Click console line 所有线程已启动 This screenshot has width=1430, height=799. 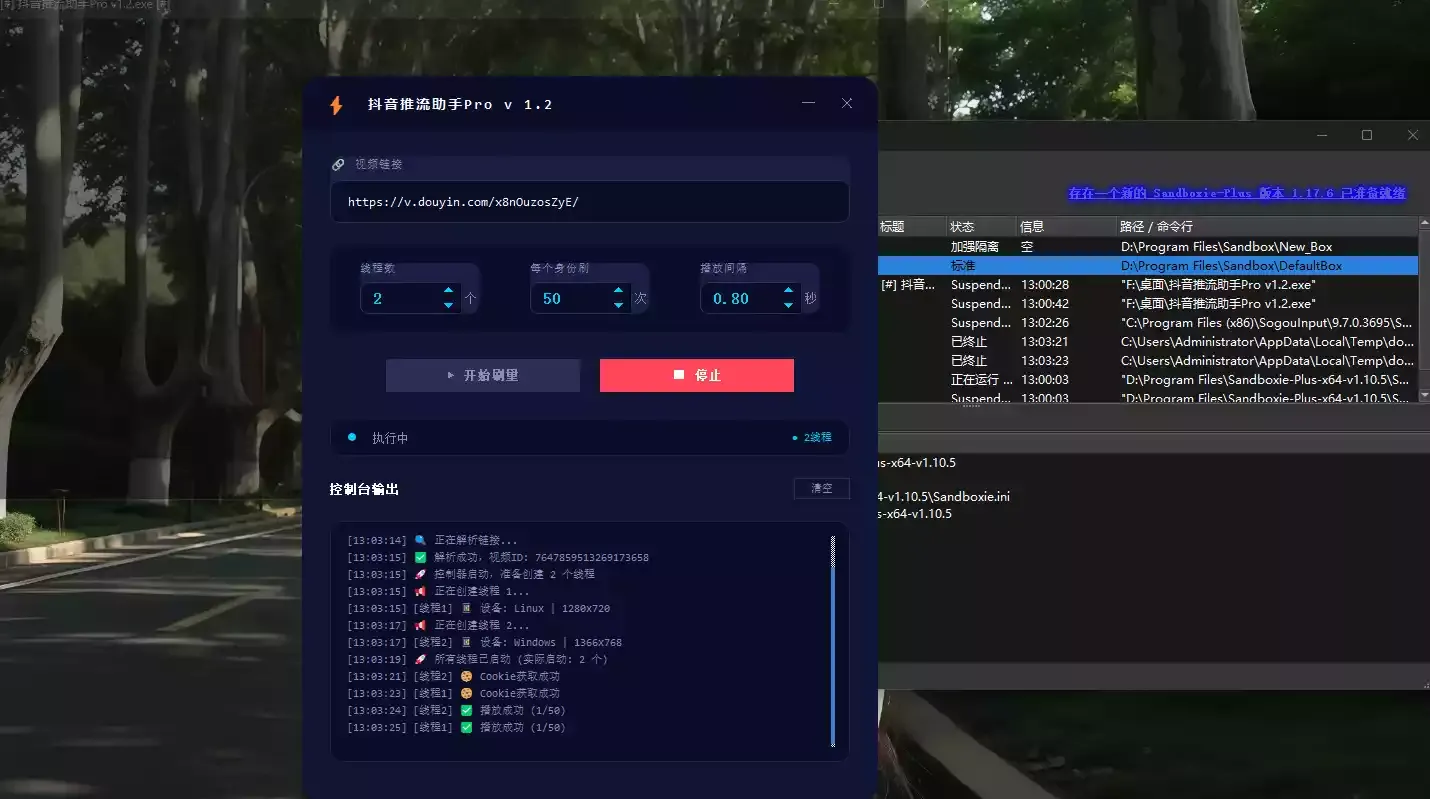coord(477,659)
